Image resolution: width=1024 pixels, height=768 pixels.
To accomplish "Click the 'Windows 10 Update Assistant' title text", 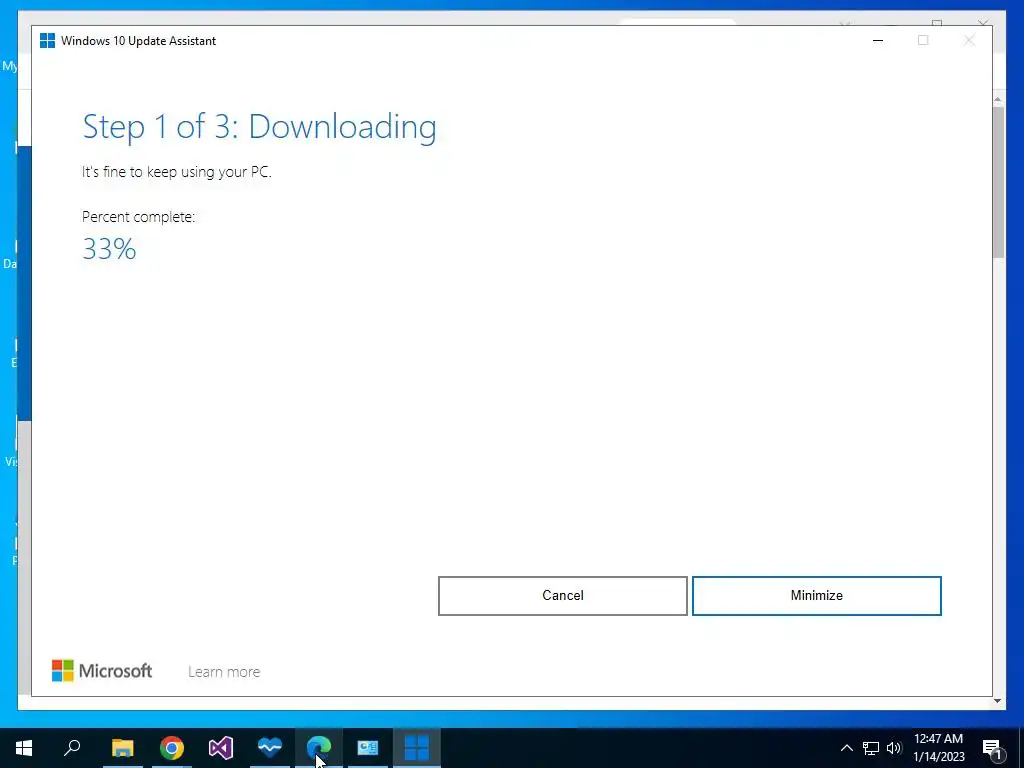I will coord(138,40).
